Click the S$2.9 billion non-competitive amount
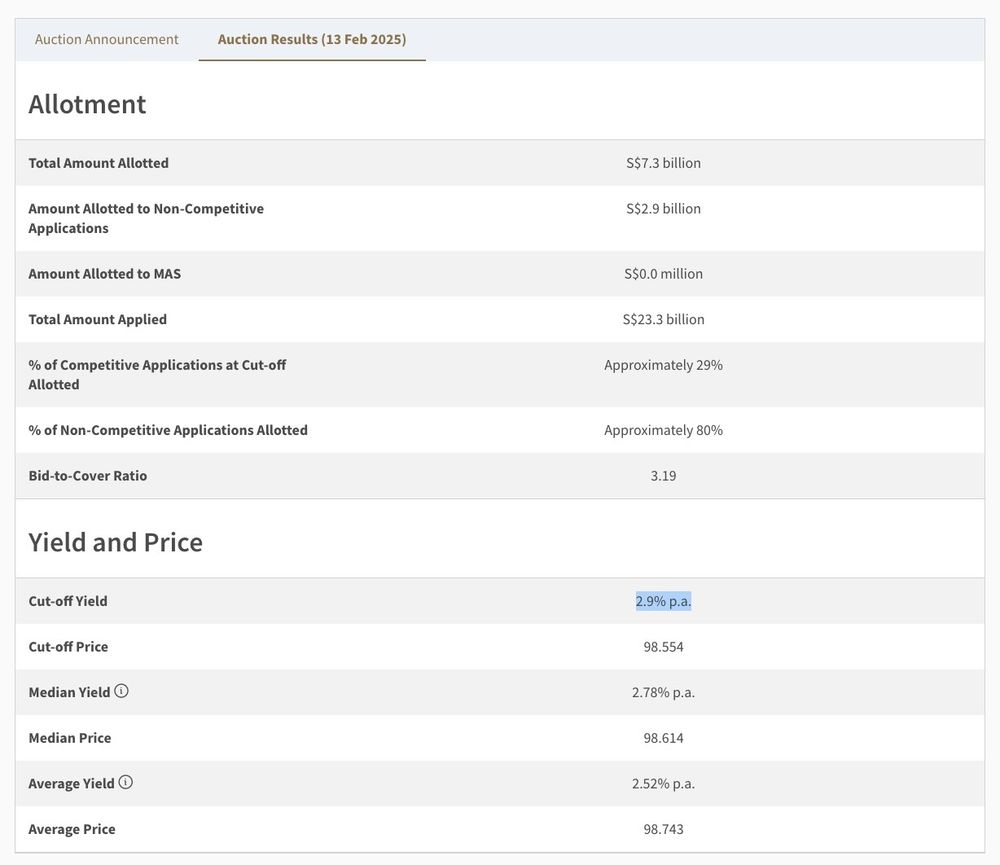1000x865 pixels. 663,209
